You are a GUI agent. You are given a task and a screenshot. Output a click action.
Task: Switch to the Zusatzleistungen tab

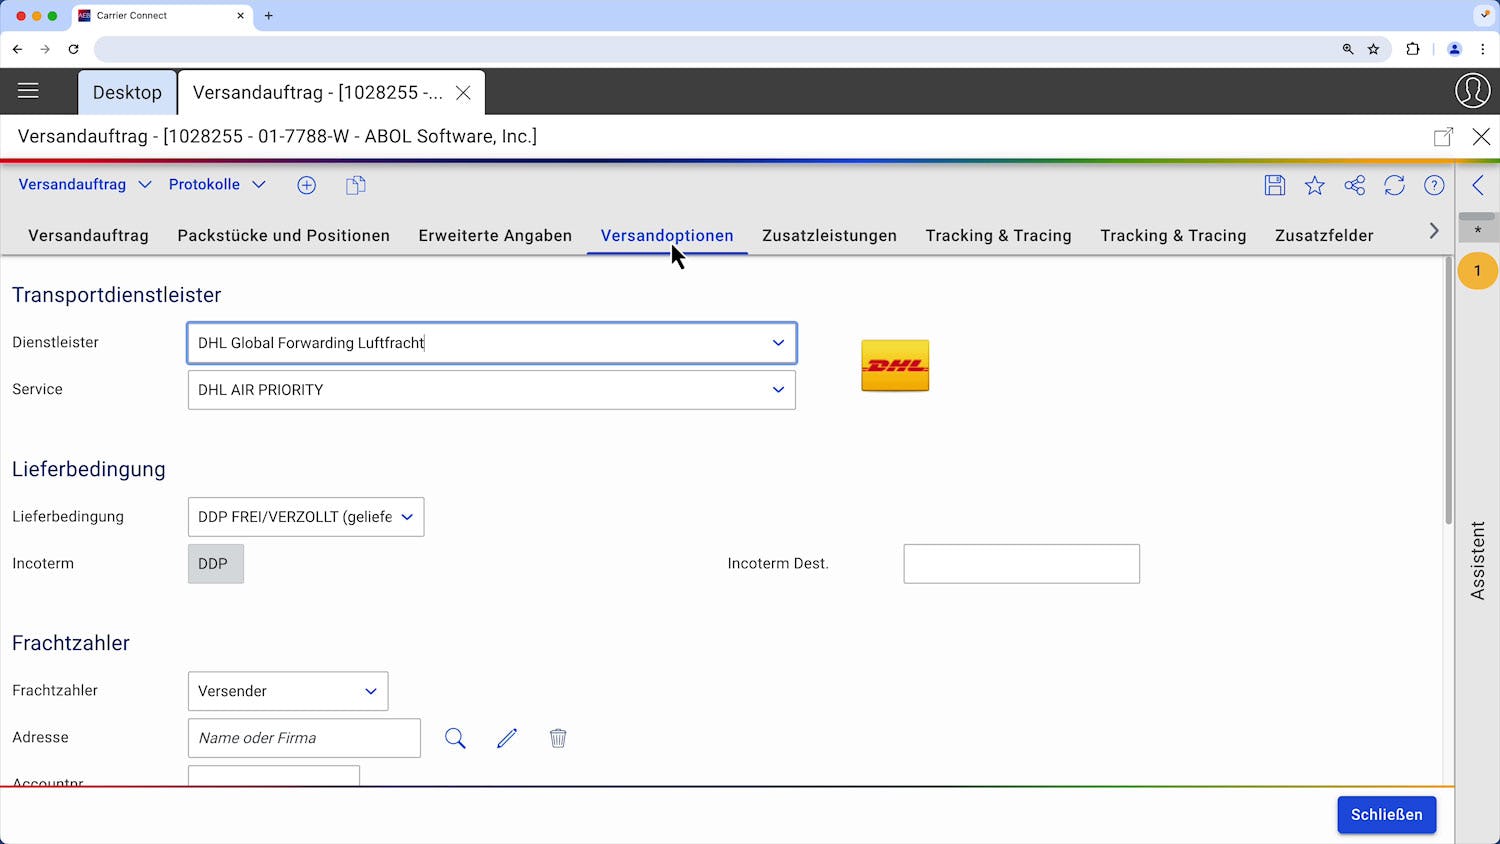click(x=830, y=235)
